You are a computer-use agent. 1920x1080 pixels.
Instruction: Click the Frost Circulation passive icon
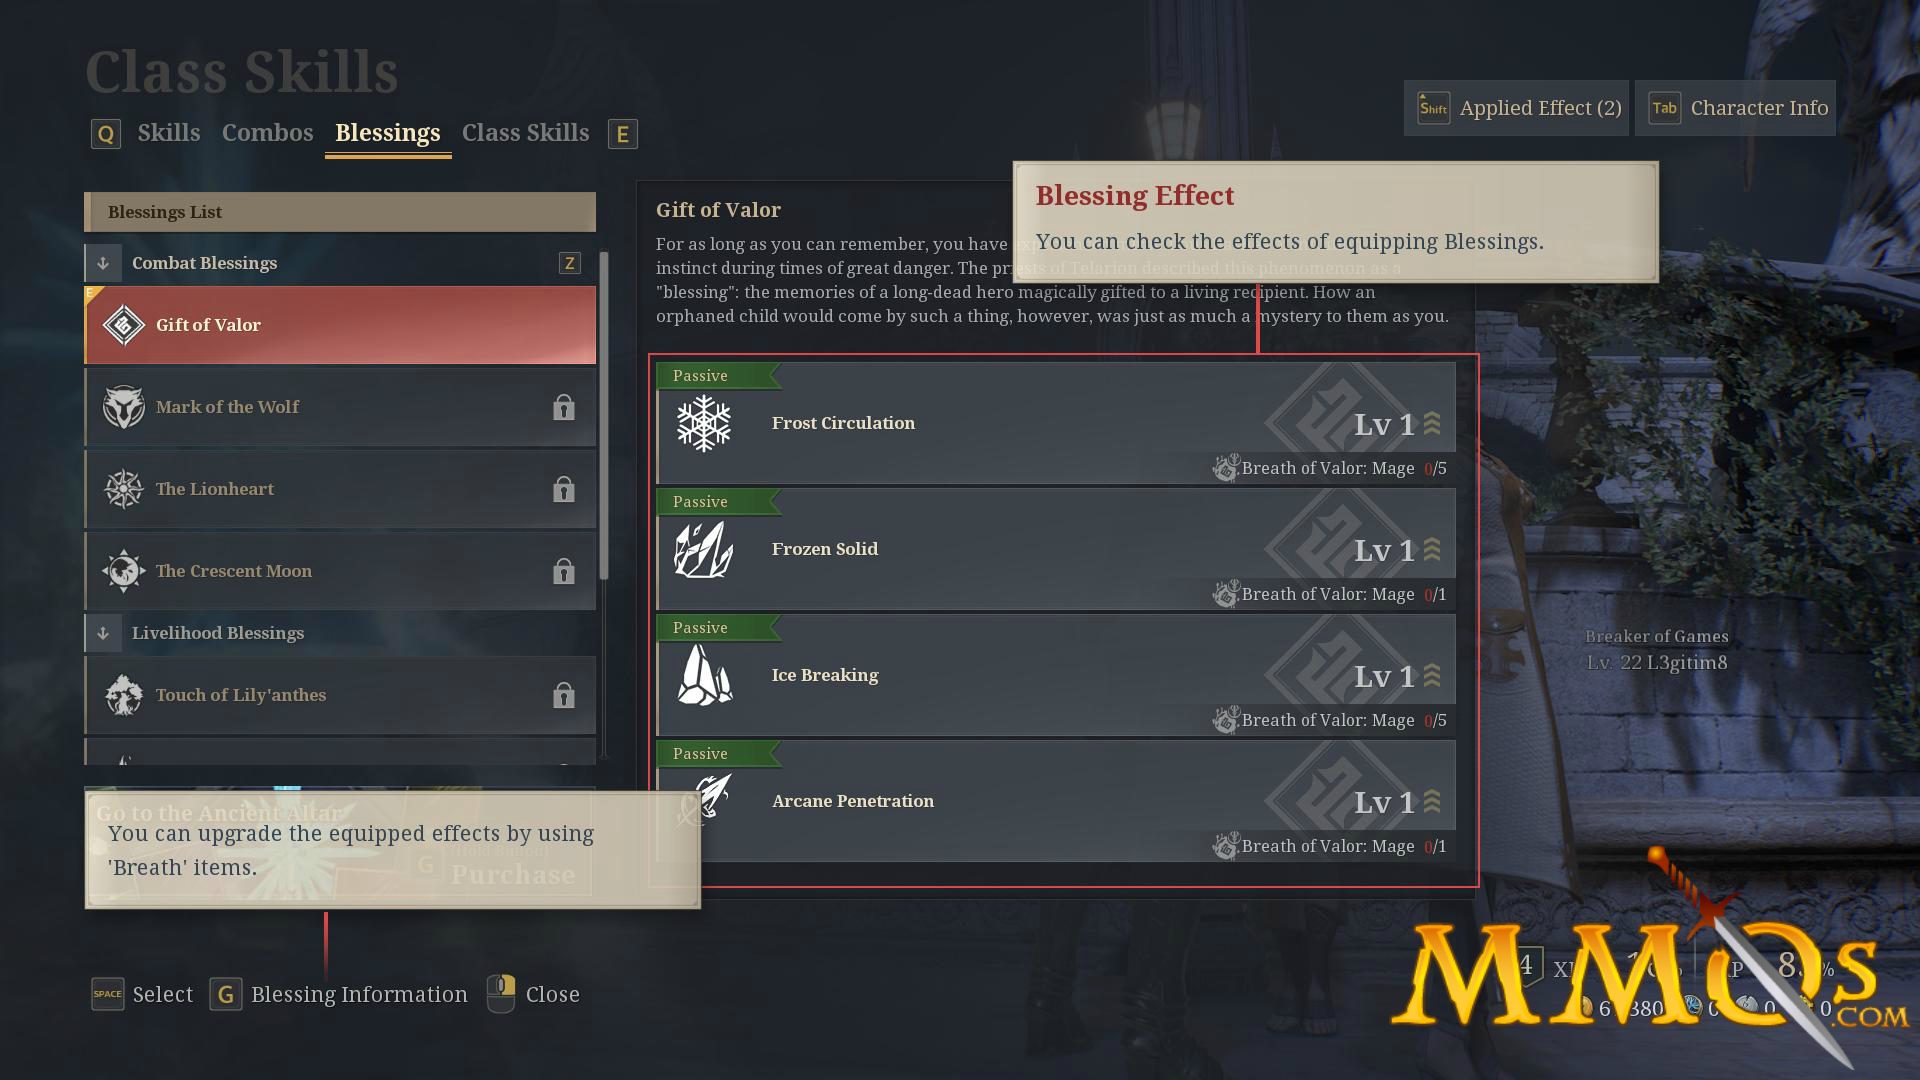click(703, 422)
